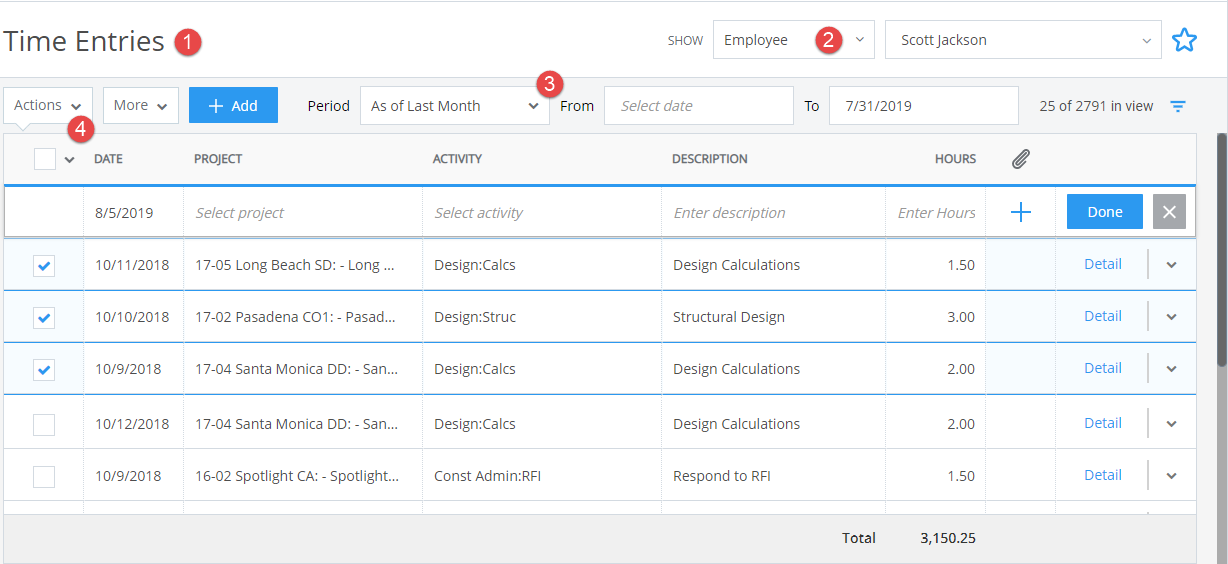Expand row menu for Long Beach SD entry
Viewport: 1228px width, 564px height.
1172,264
